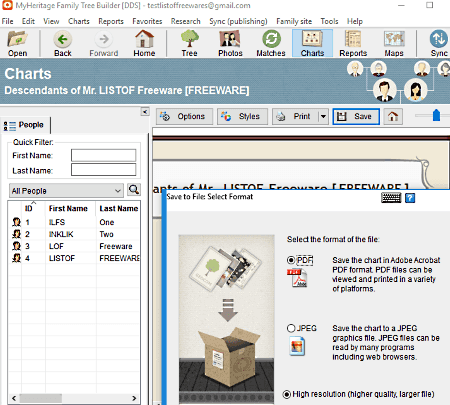Open the Research menu
The height and width of the screenshot is (405, 450).
coord(186,21)
